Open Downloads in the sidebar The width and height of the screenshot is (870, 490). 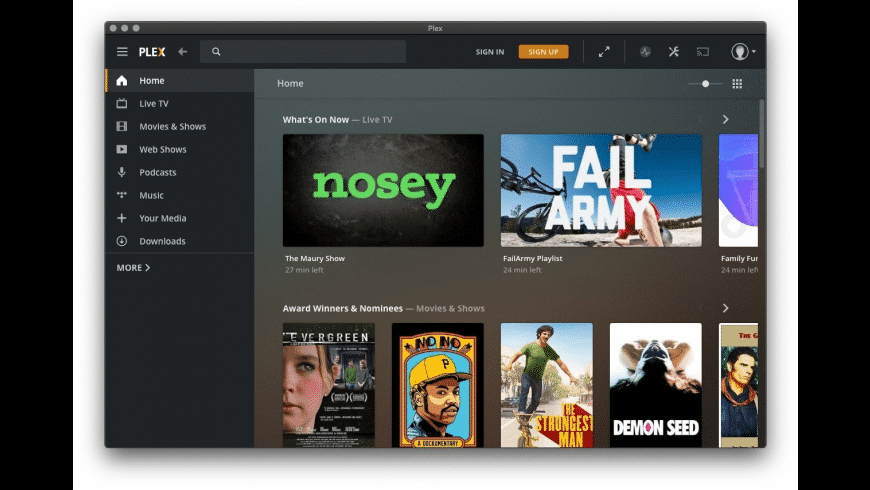[180, 241]
